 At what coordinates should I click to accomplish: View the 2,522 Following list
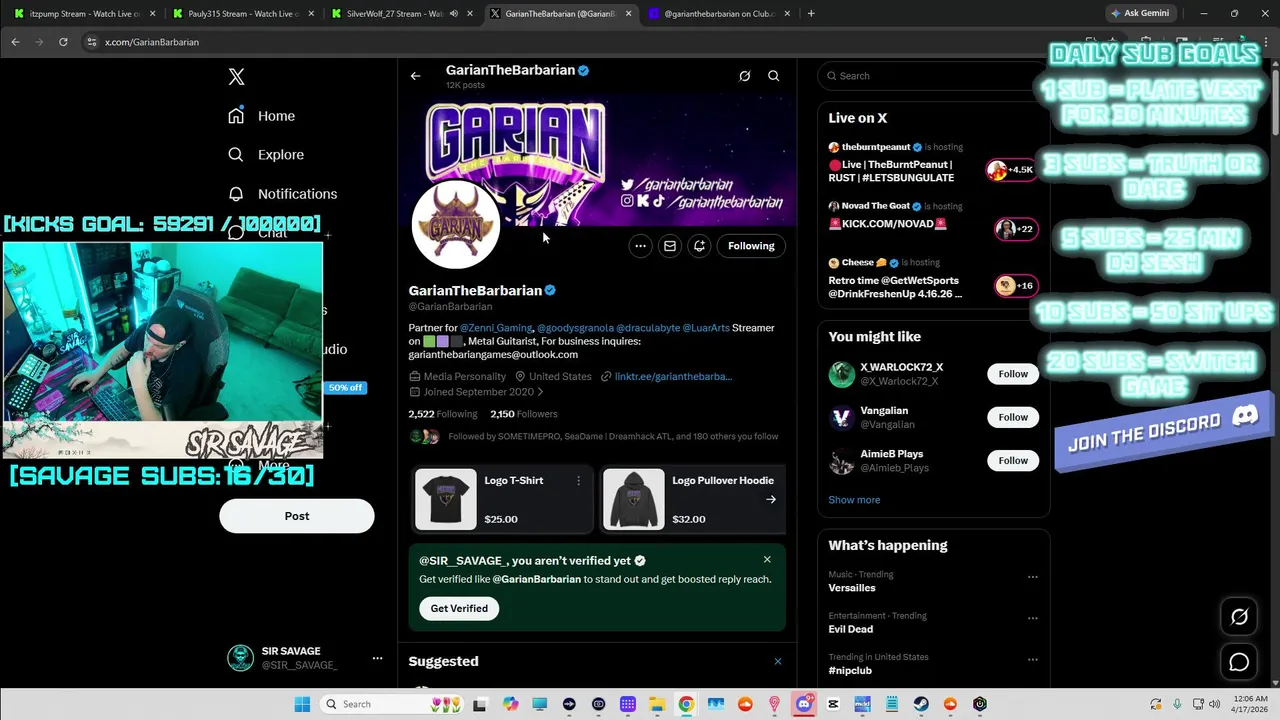443,414
